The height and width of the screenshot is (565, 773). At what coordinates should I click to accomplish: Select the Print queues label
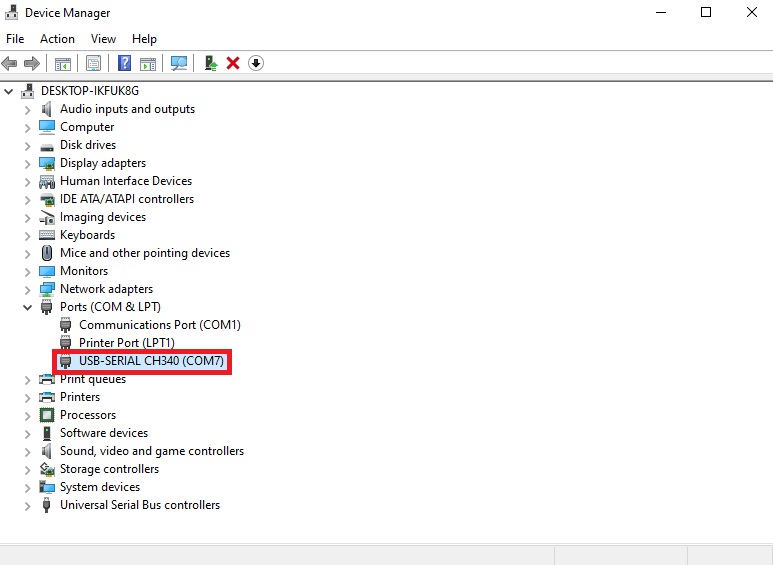tap(93, 379)
